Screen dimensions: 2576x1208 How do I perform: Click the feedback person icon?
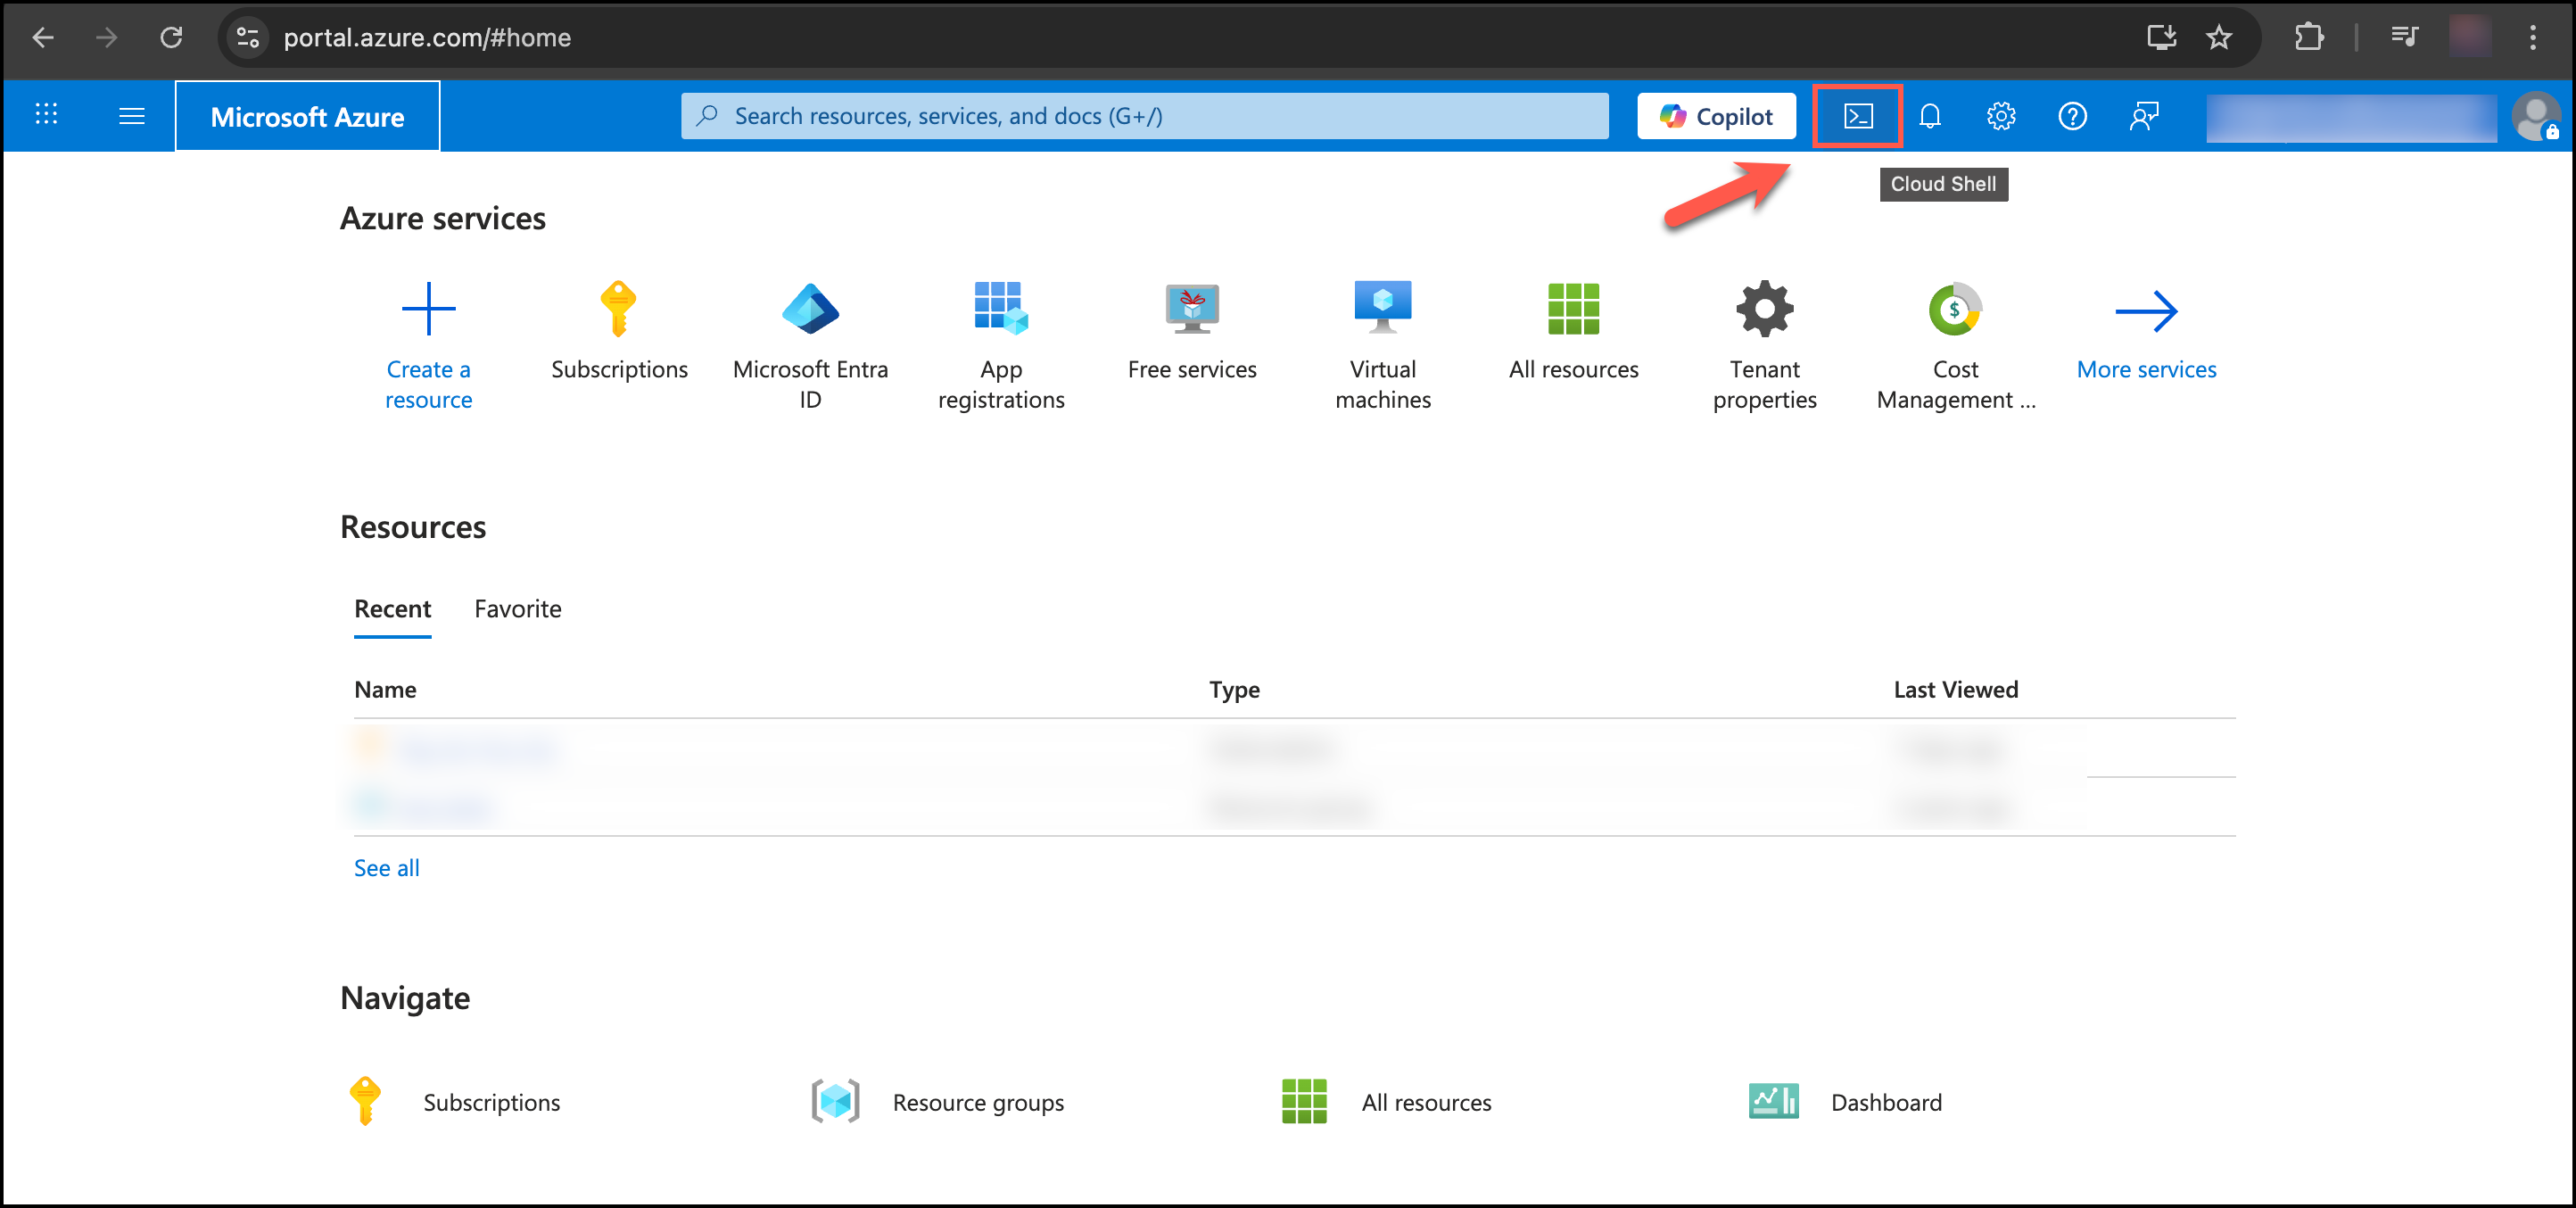pos(2143,117)
